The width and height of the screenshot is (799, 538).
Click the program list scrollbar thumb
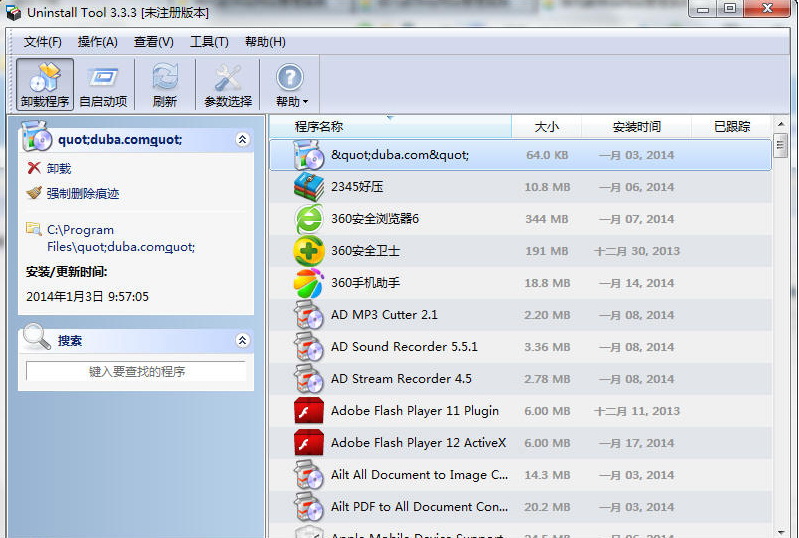tap(781, 146)
